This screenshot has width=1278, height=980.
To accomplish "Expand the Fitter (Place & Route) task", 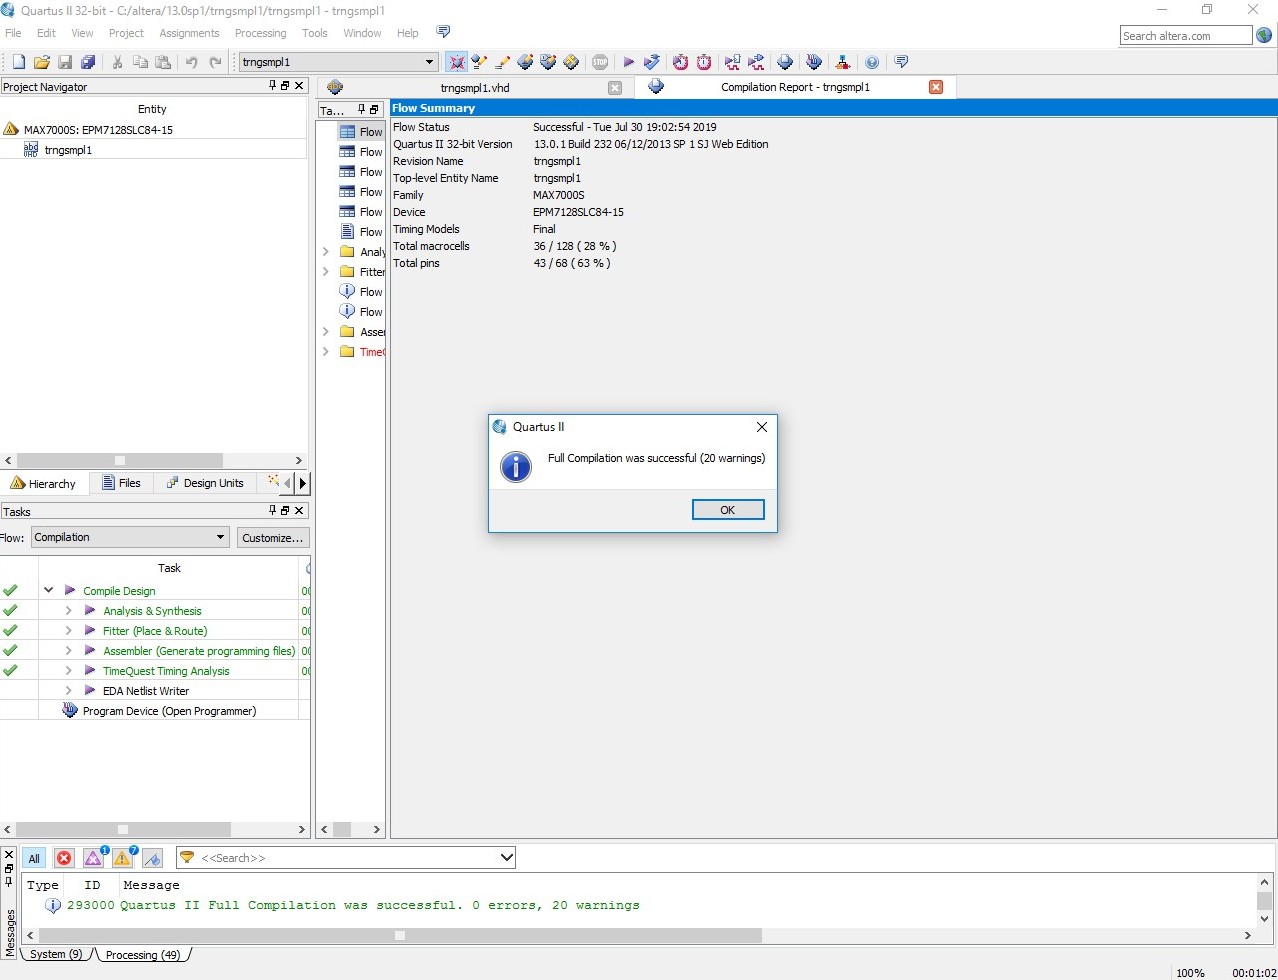I will click(x=68, y=631).
